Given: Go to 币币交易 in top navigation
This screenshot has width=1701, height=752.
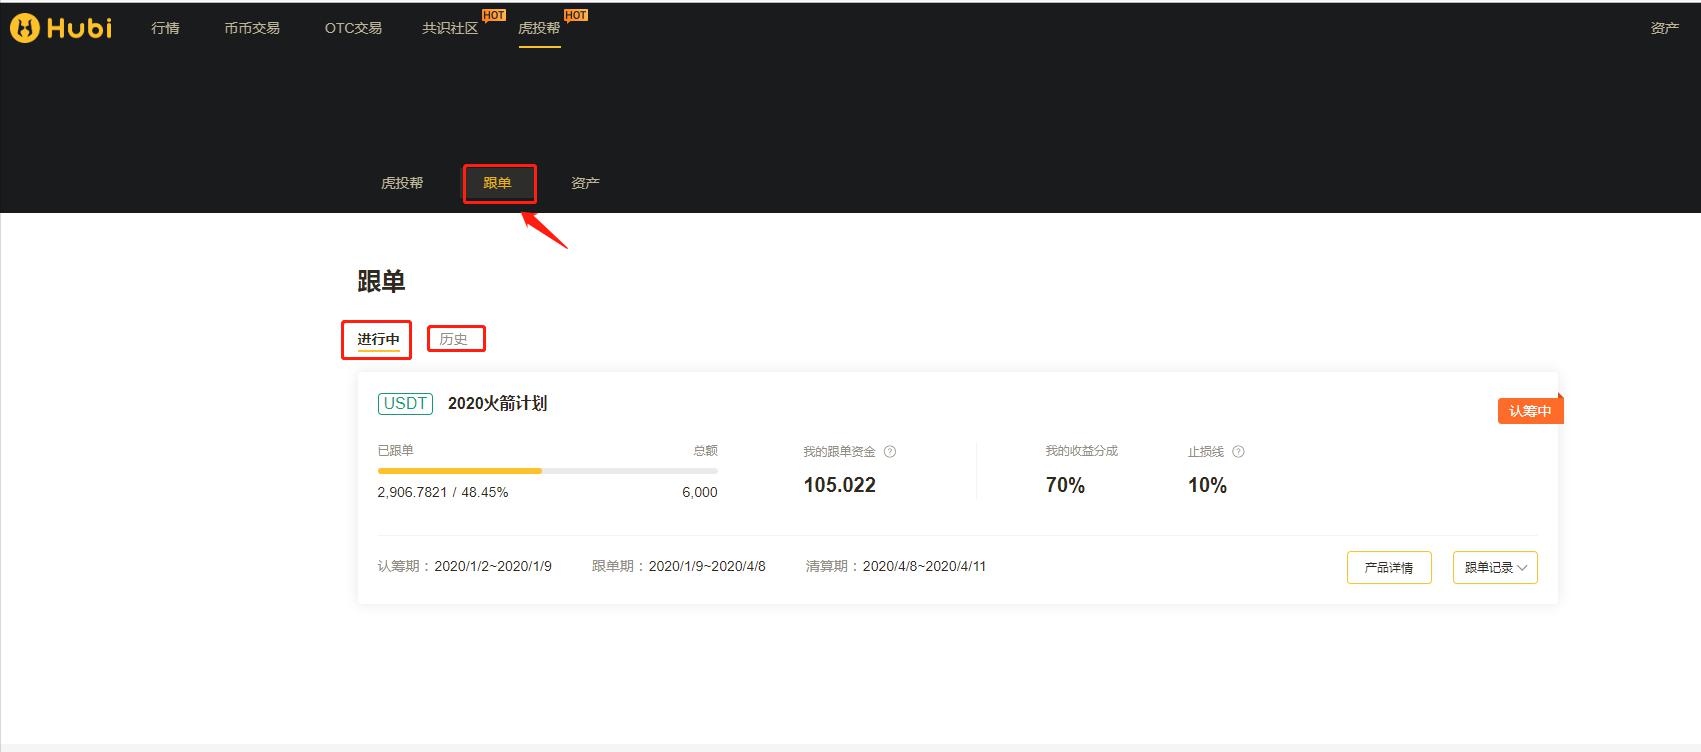Looking at the screenshot, I should (x=252, y=28).
